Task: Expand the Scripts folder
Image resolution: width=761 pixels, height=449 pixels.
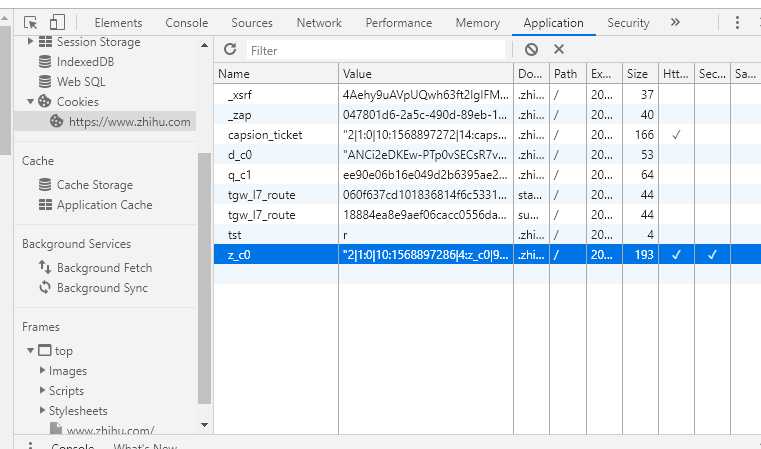Action: point(42,390)
